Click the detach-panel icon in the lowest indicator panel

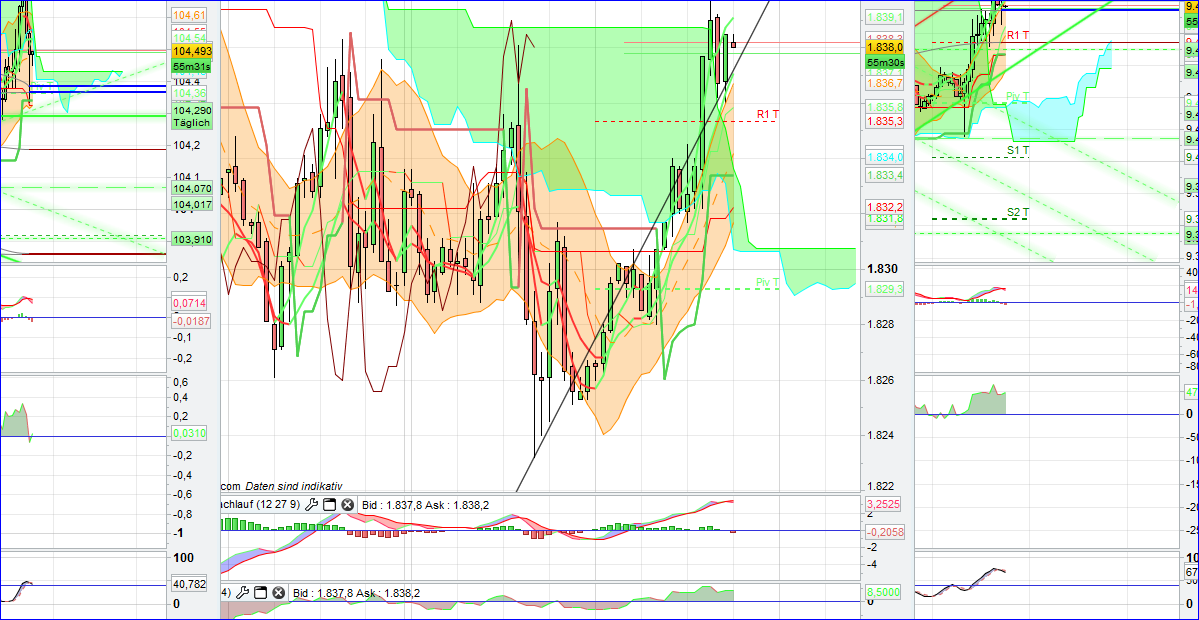(x=260, y=592)
